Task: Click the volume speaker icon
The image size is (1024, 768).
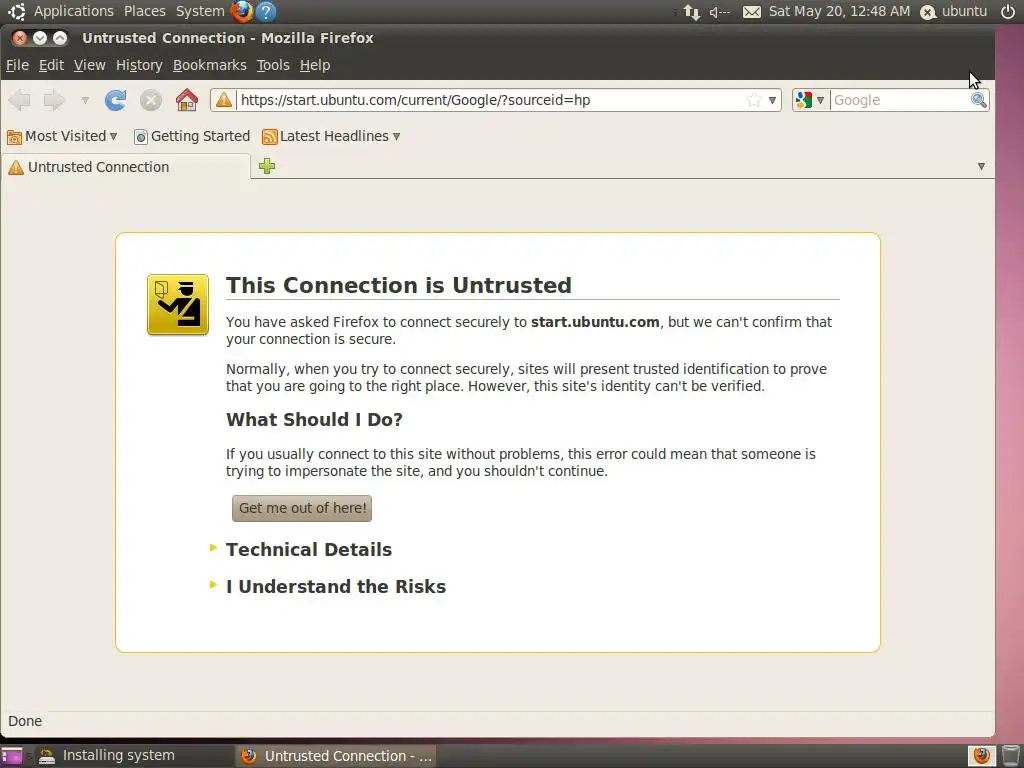Action: tap(720, 12)
